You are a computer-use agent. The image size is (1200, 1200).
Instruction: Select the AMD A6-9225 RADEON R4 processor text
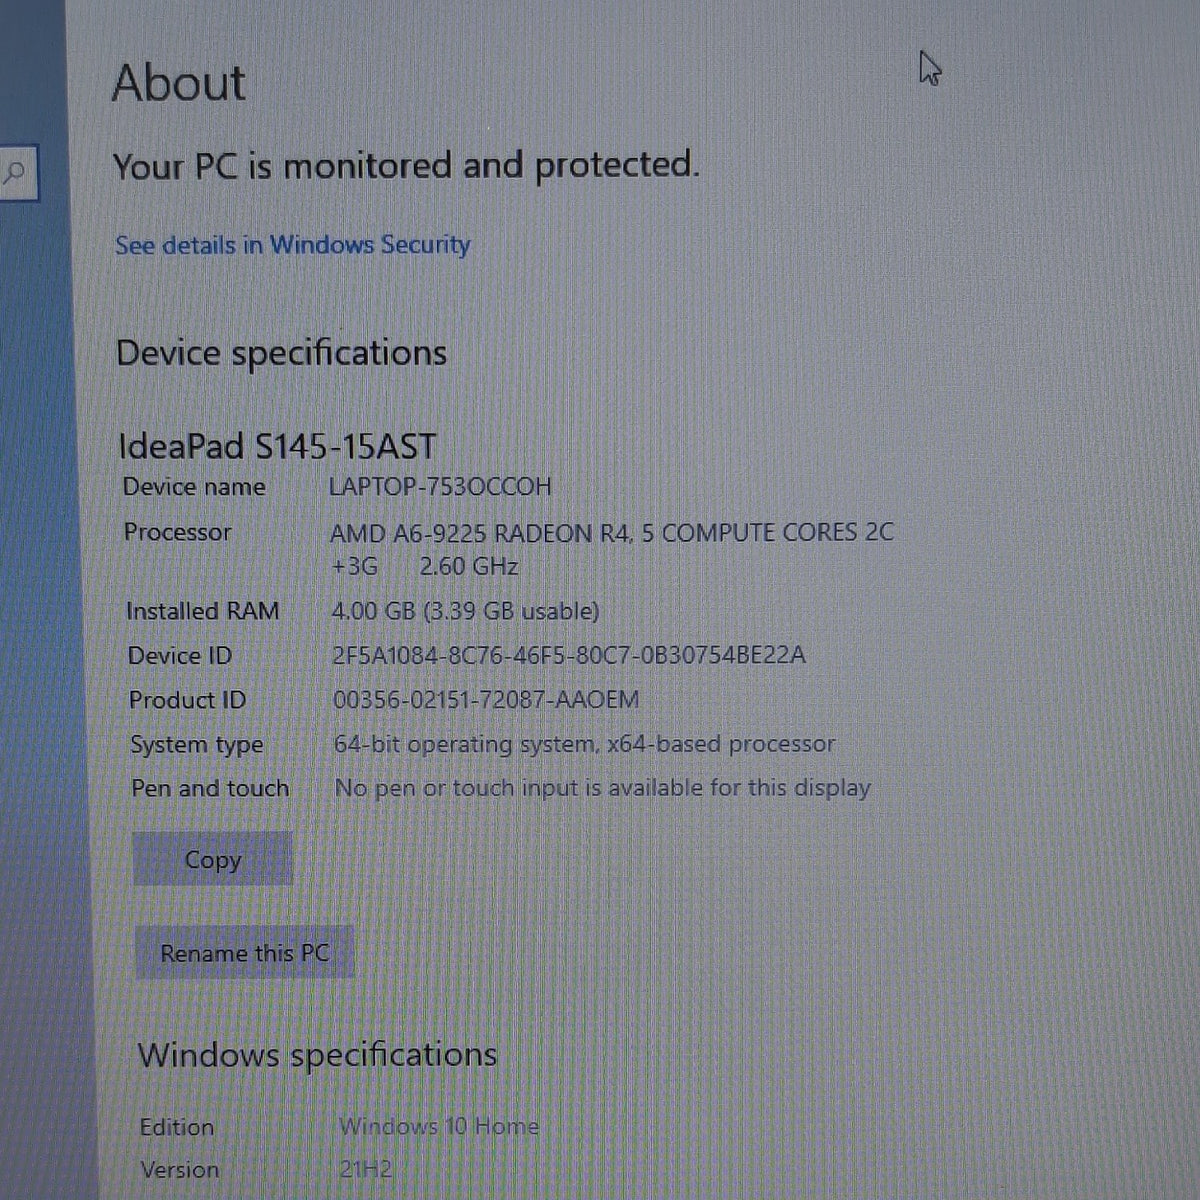(611, 532)
